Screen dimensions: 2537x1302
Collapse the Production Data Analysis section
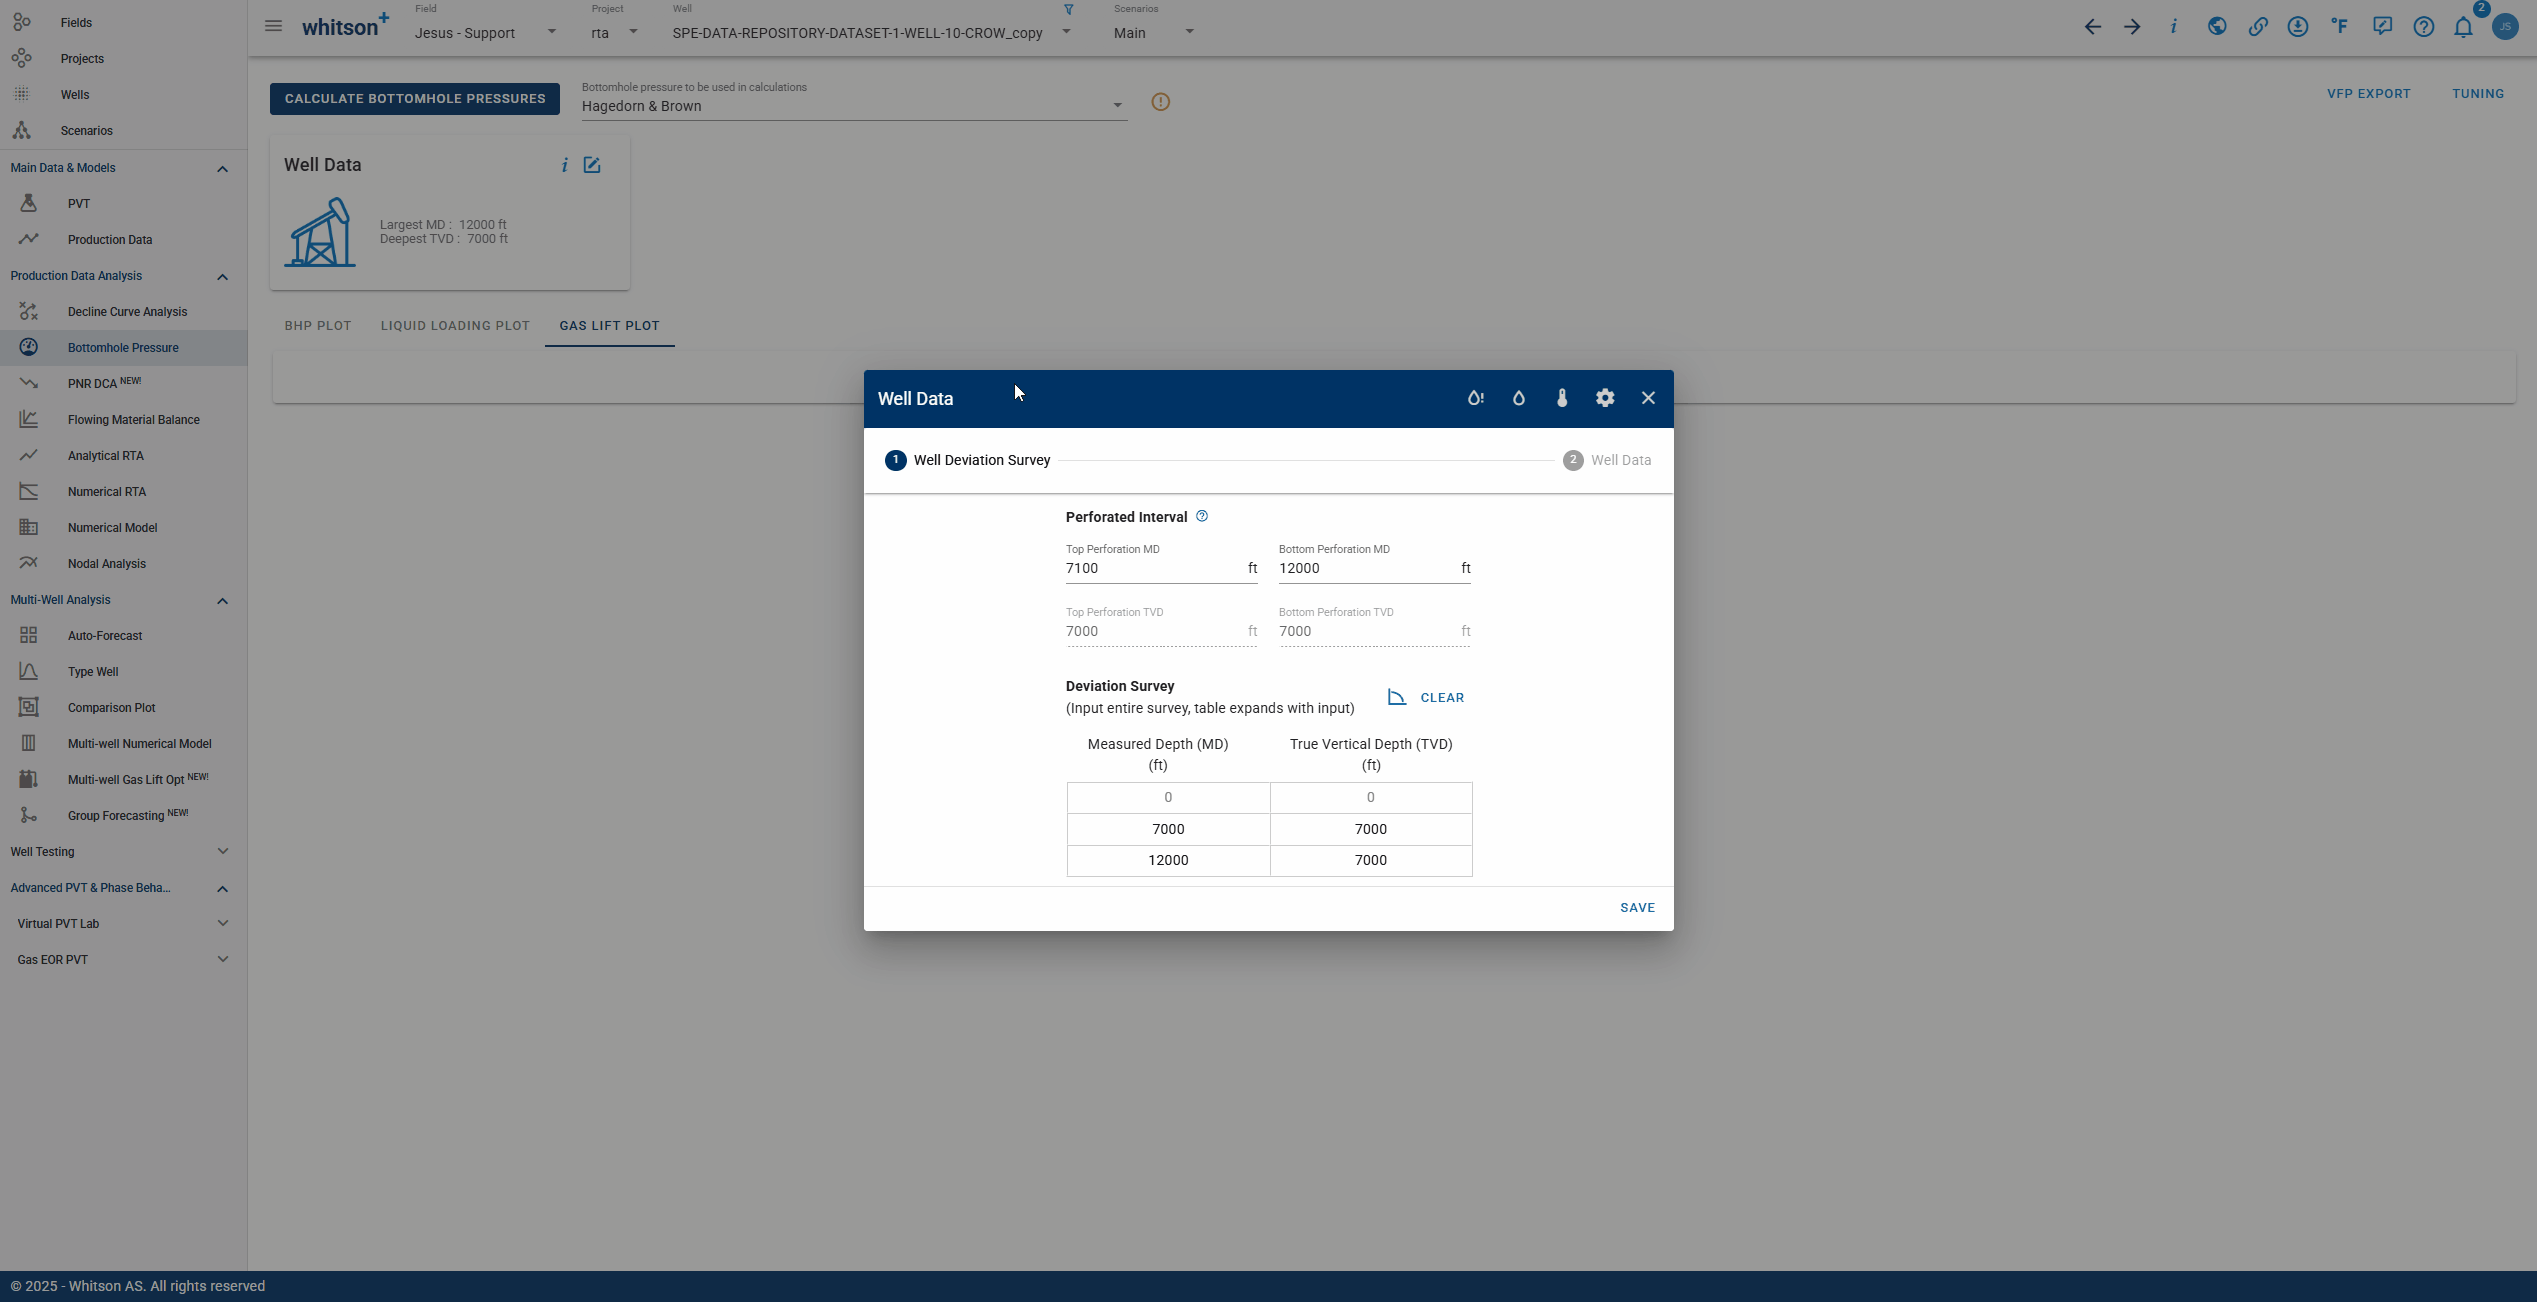(x=222, y=277)
